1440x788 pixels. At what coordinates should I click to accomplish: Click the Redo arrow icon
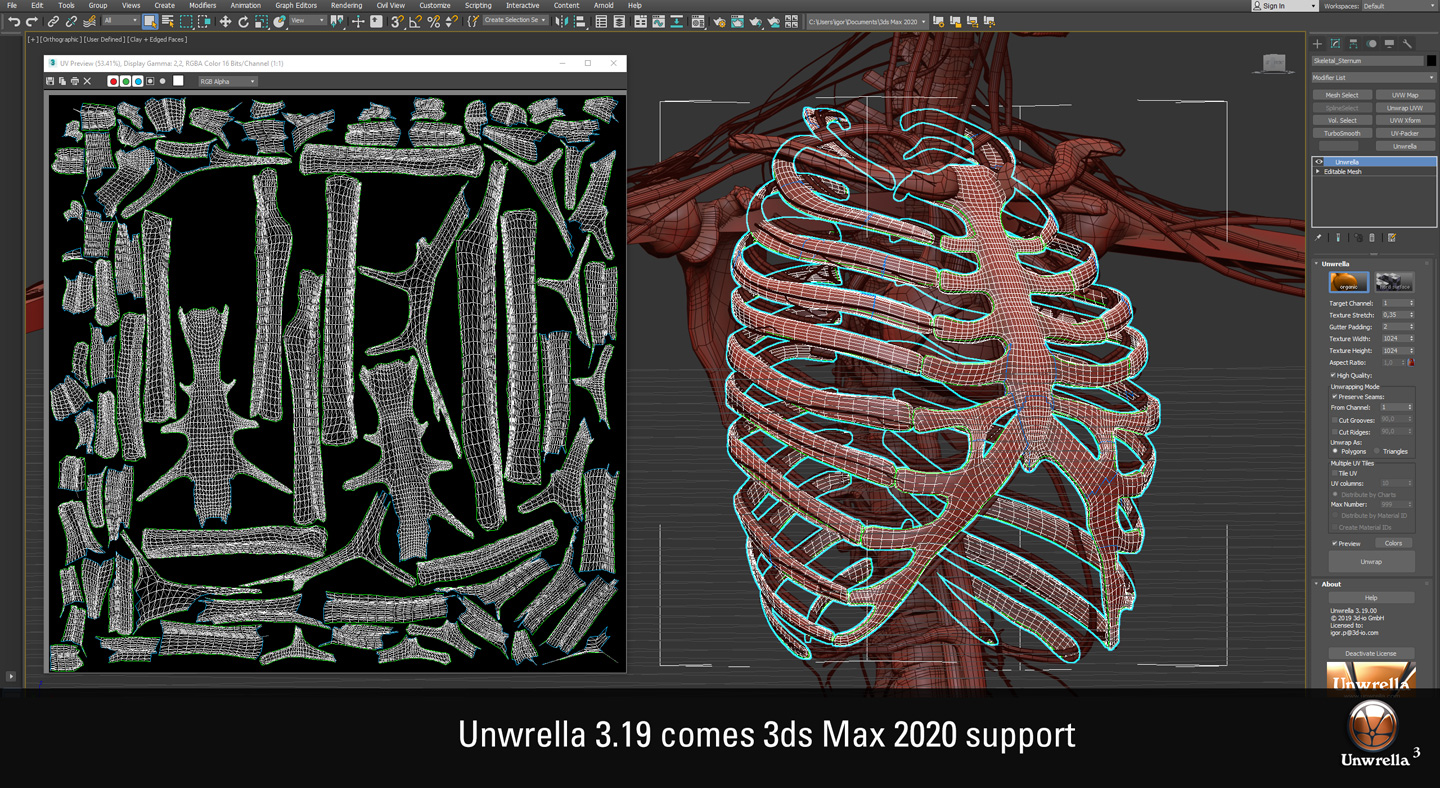click(32, 21)
